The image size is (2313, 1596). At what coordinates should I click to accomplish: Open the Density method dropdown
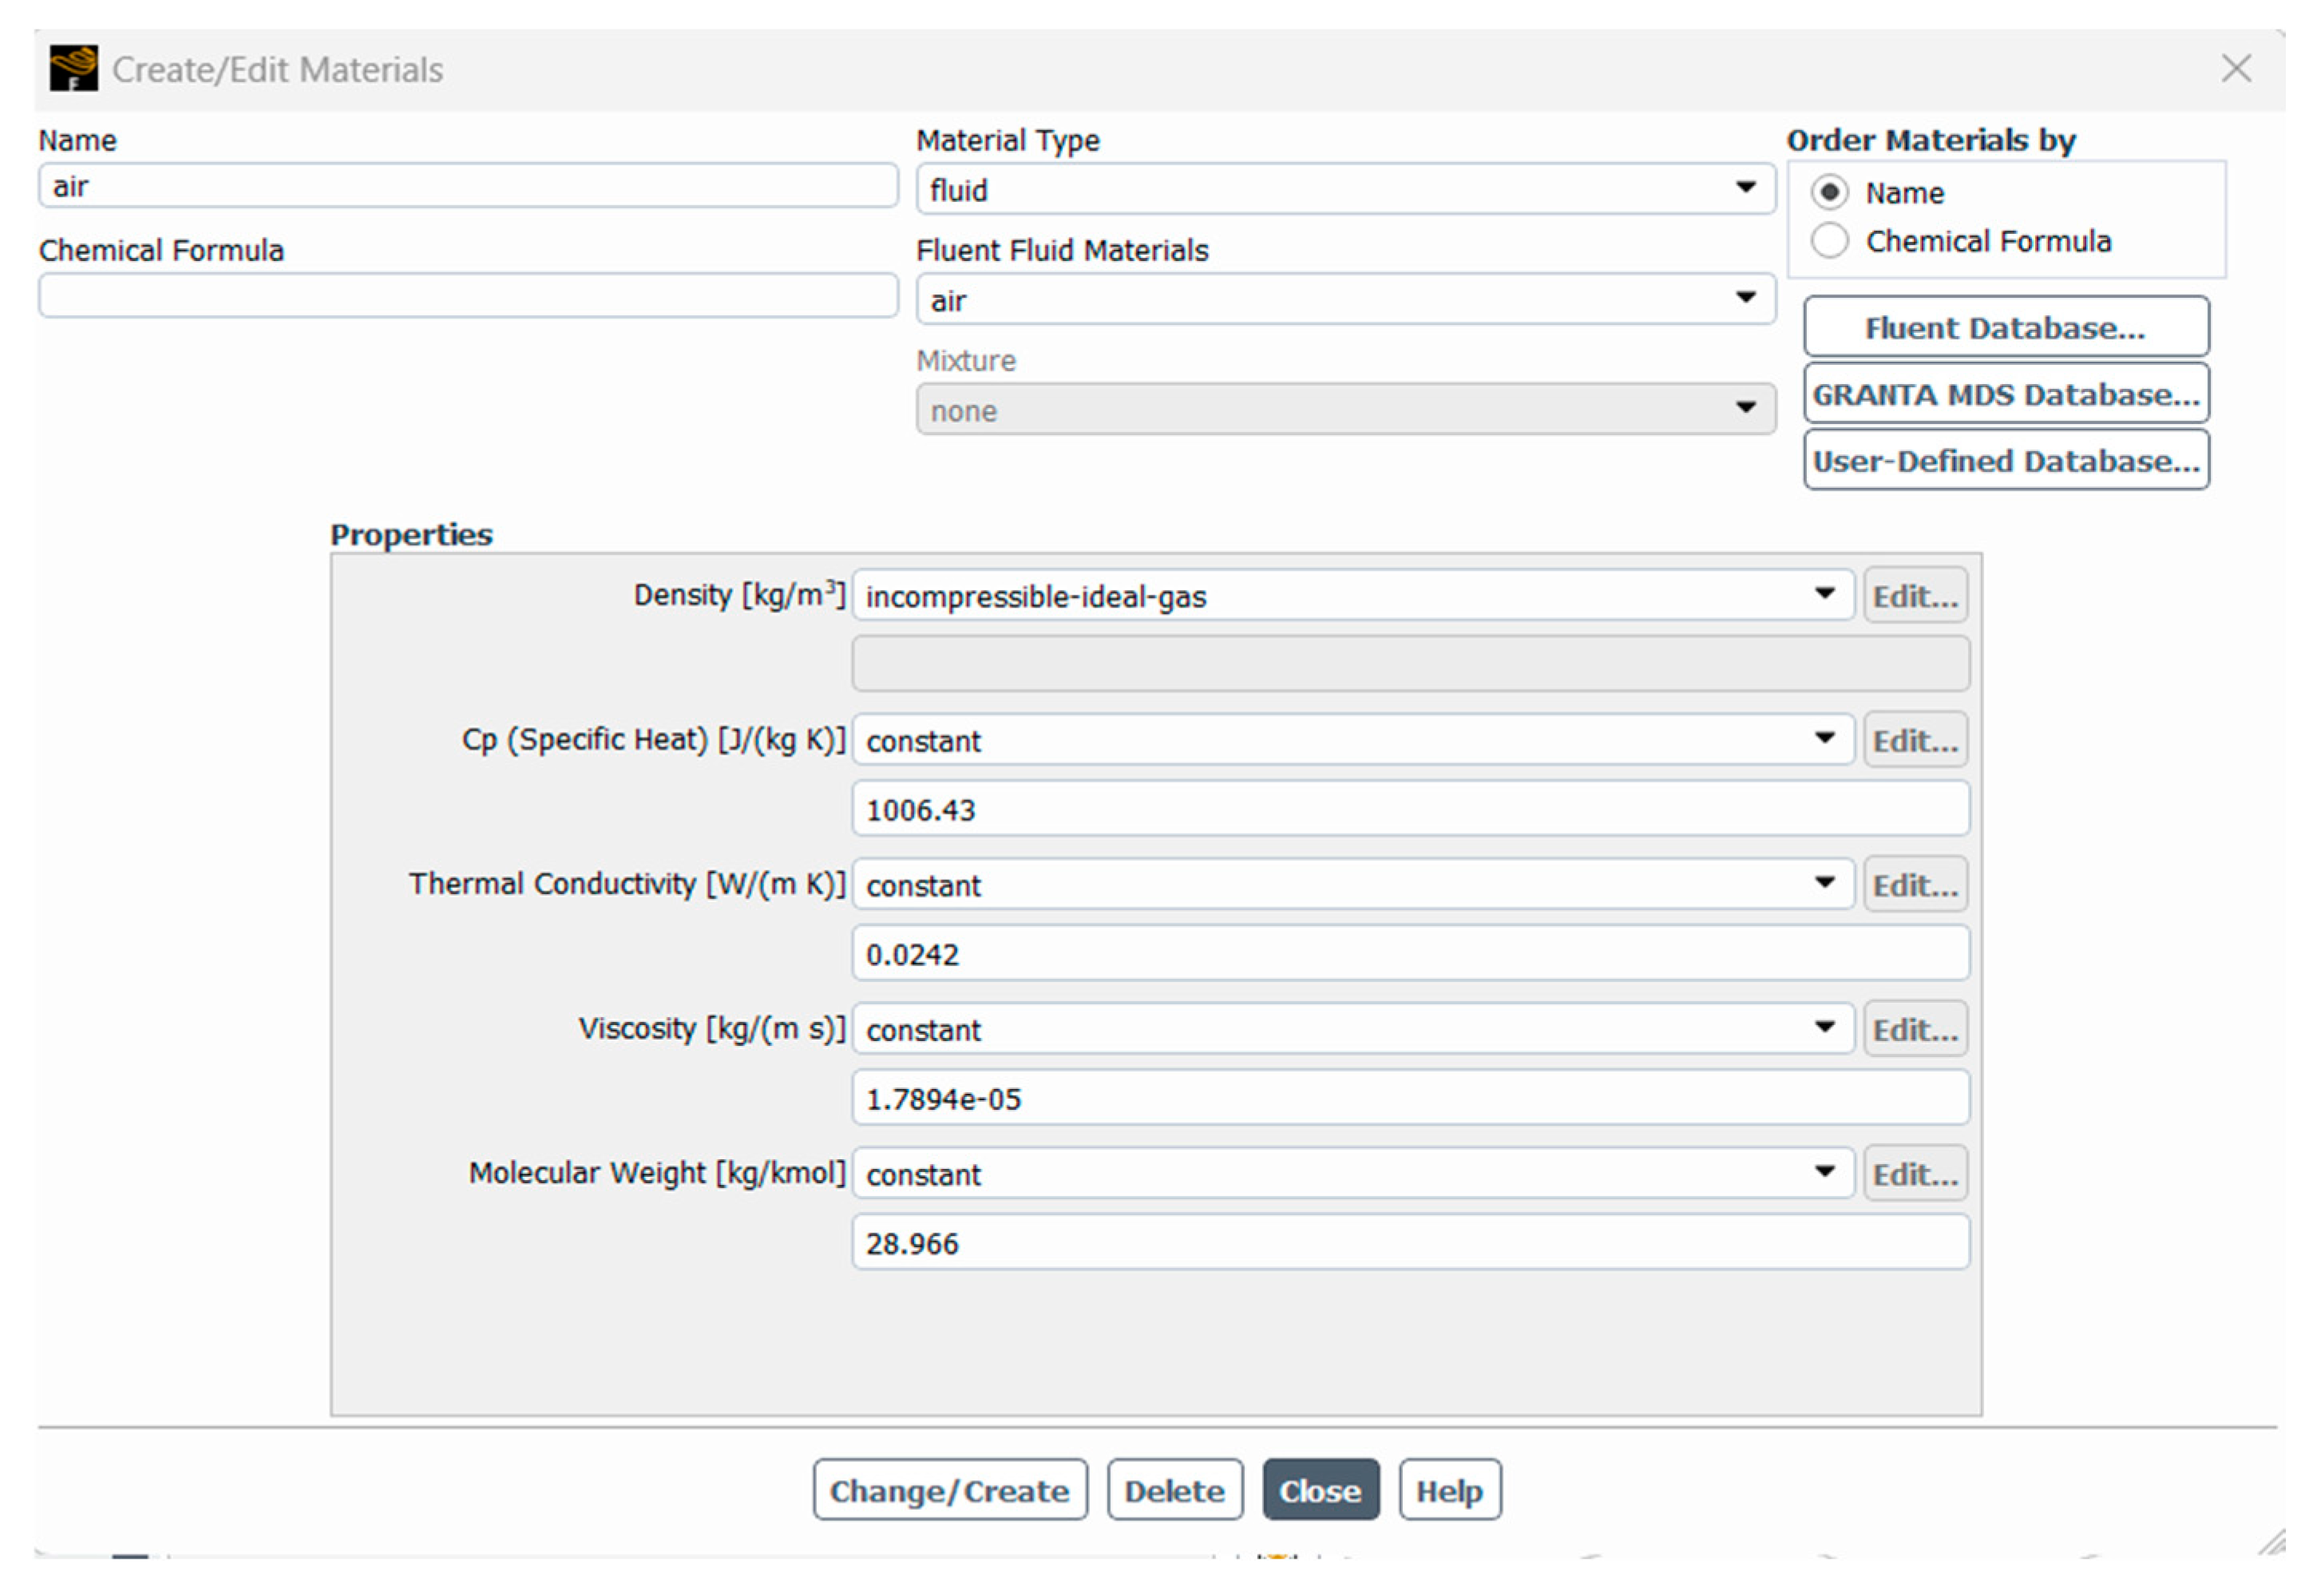[x=1352, y=596]
